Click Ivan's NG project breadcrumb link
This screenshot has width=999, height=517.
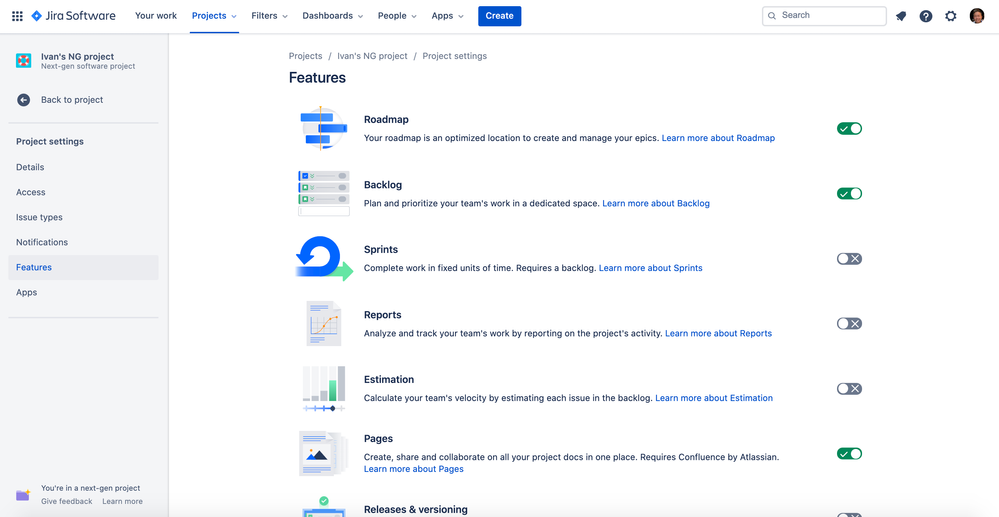372,56
